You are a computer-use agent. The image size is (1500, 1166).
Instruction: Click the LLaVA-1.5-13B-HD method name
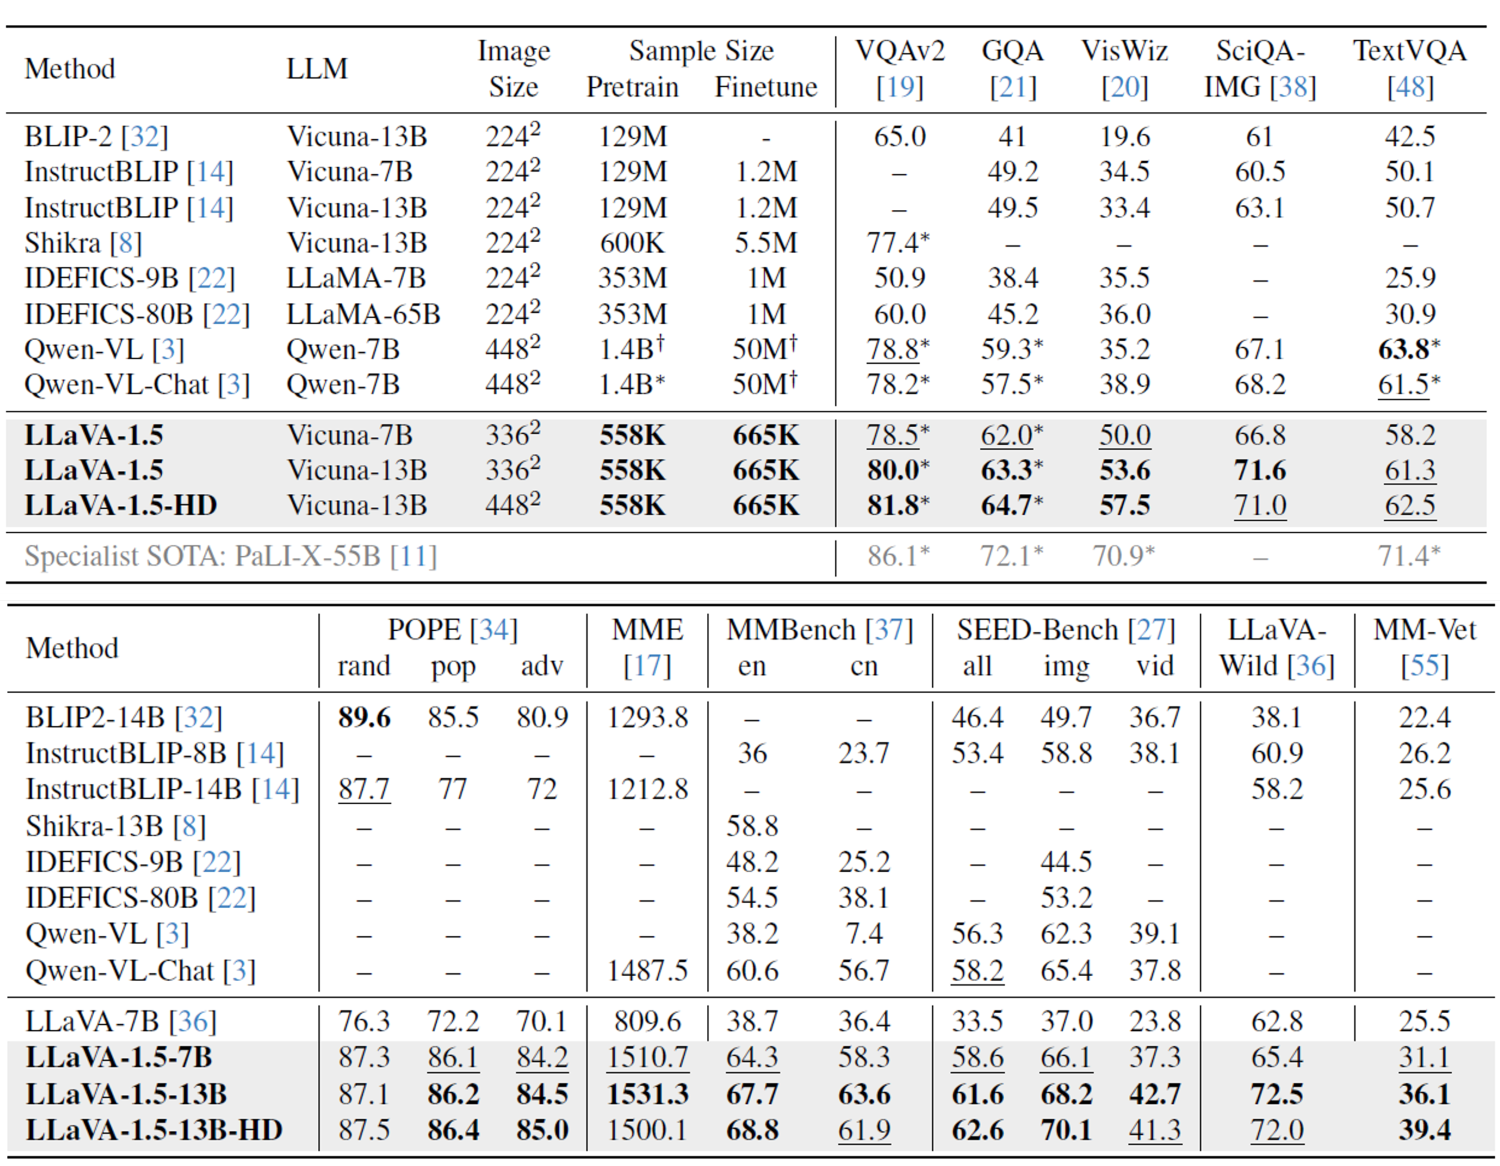[x=154, y=1130]
